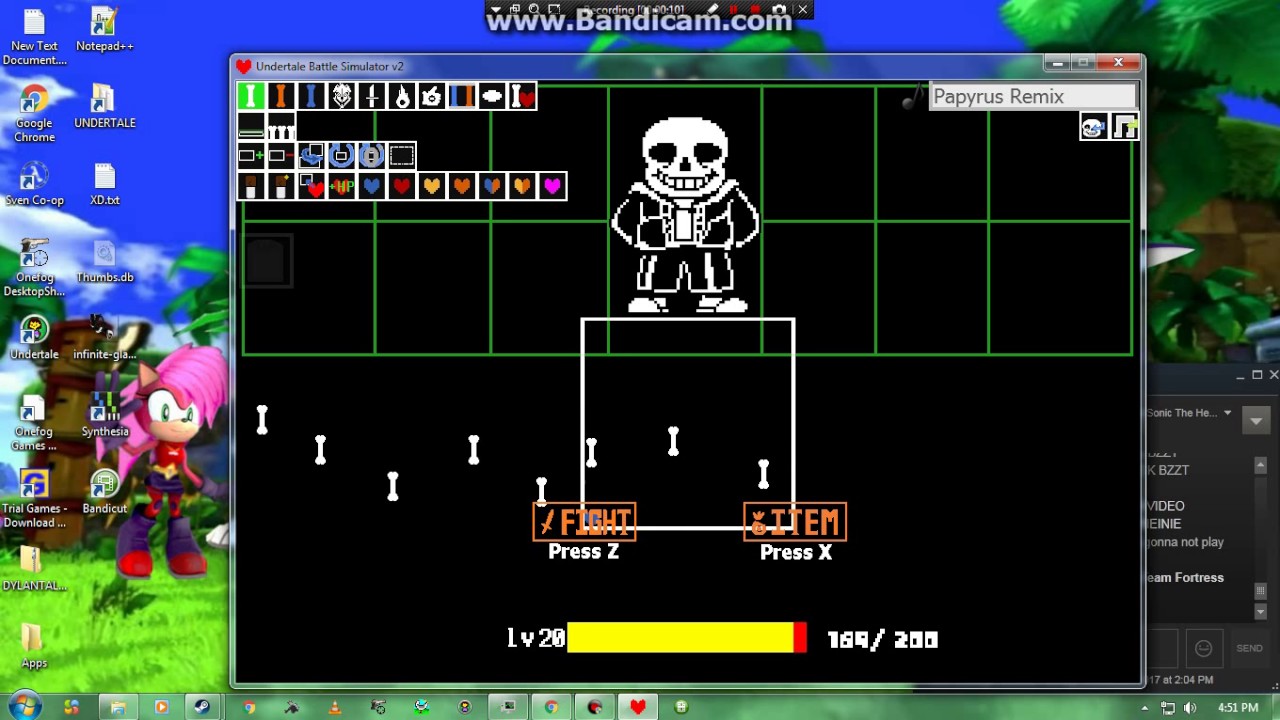Image resolution: width=1280 pixels, height=720 pixels.
Task: Open the Sven Co-op desktop shortcut
Action: [x=34, y=184]
